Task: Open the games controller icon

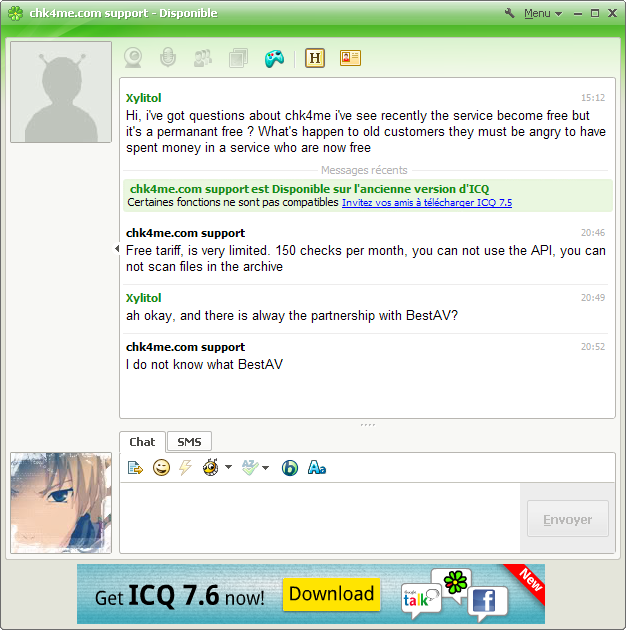Action: 274,58
